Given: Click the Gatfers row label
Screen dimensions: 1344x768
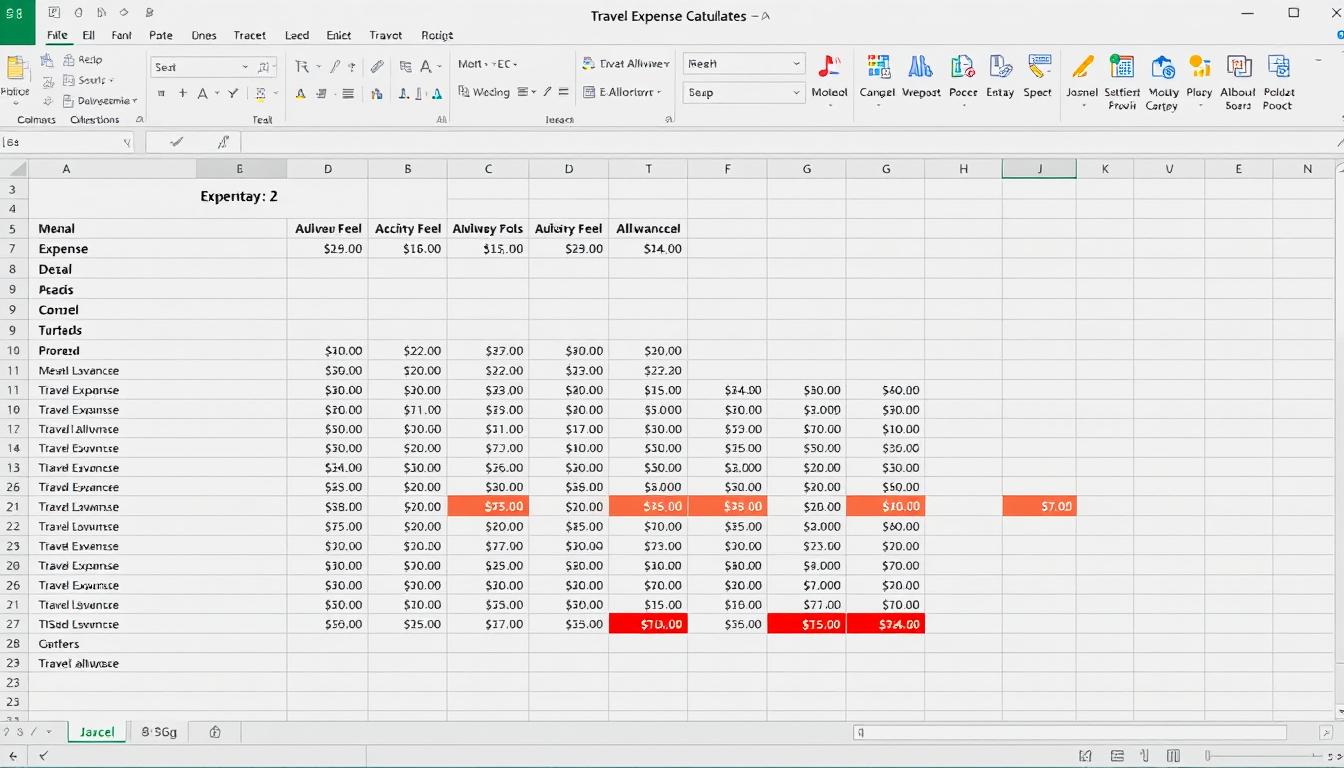Looking at the screenshot, I should coord(59,644).
